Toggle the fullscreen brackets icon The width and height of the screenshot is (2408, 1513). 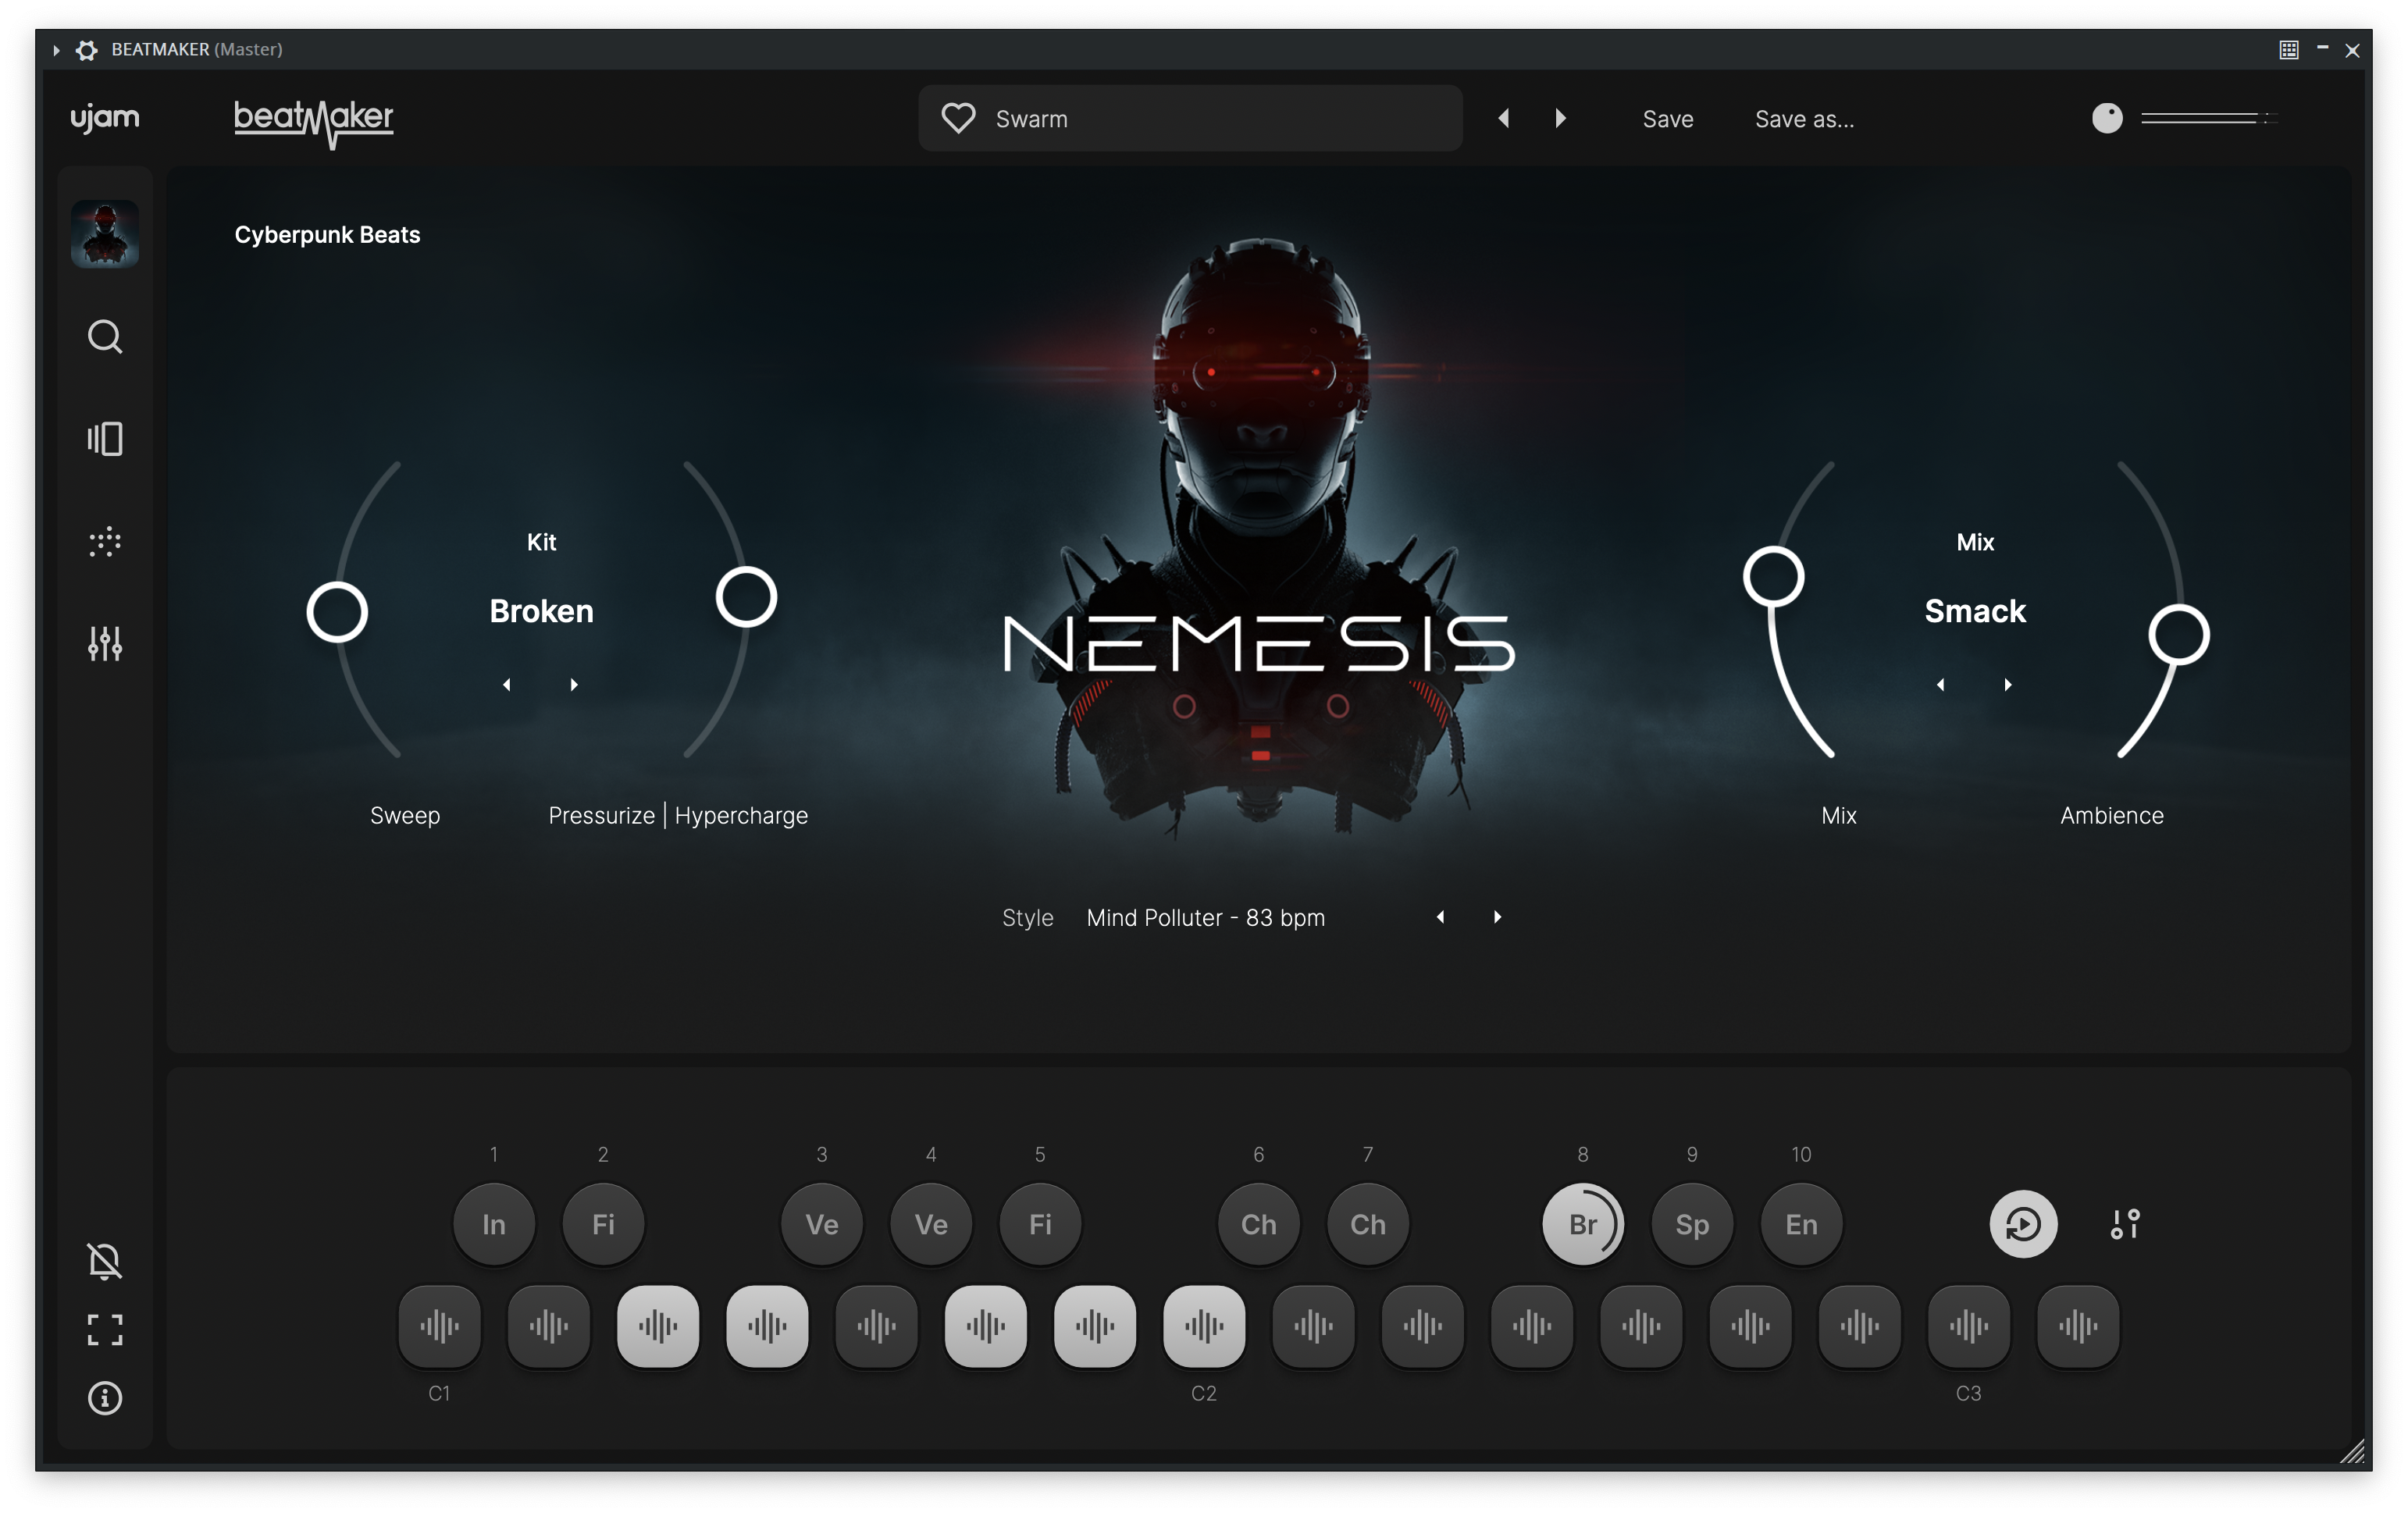(x=104, y=1330)
